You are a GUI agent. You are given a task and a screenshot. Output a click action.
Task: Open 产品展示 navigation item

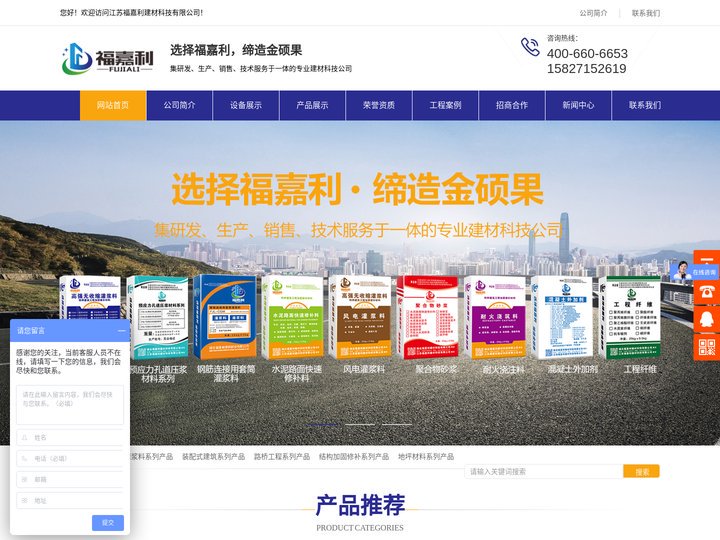point(312,105)
